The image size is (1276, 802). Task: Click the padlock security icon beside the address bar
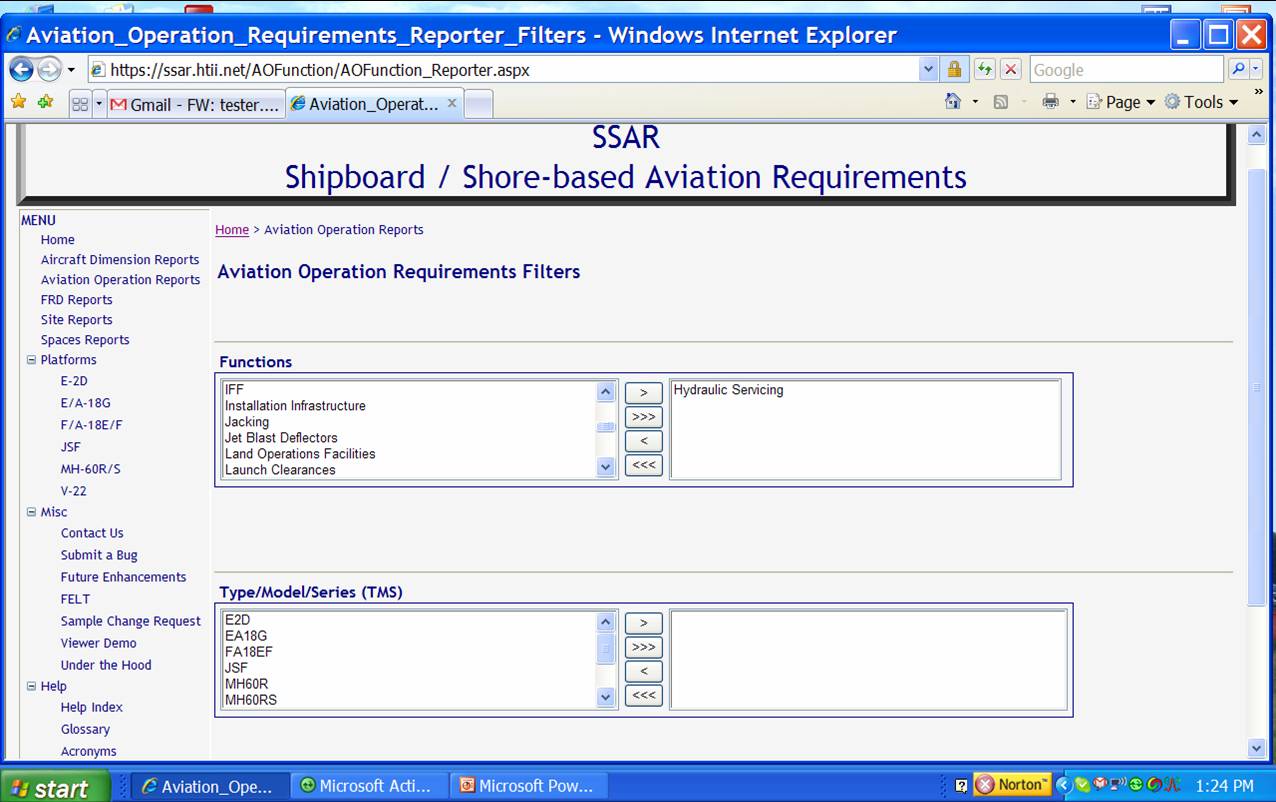tap(954, 69)
